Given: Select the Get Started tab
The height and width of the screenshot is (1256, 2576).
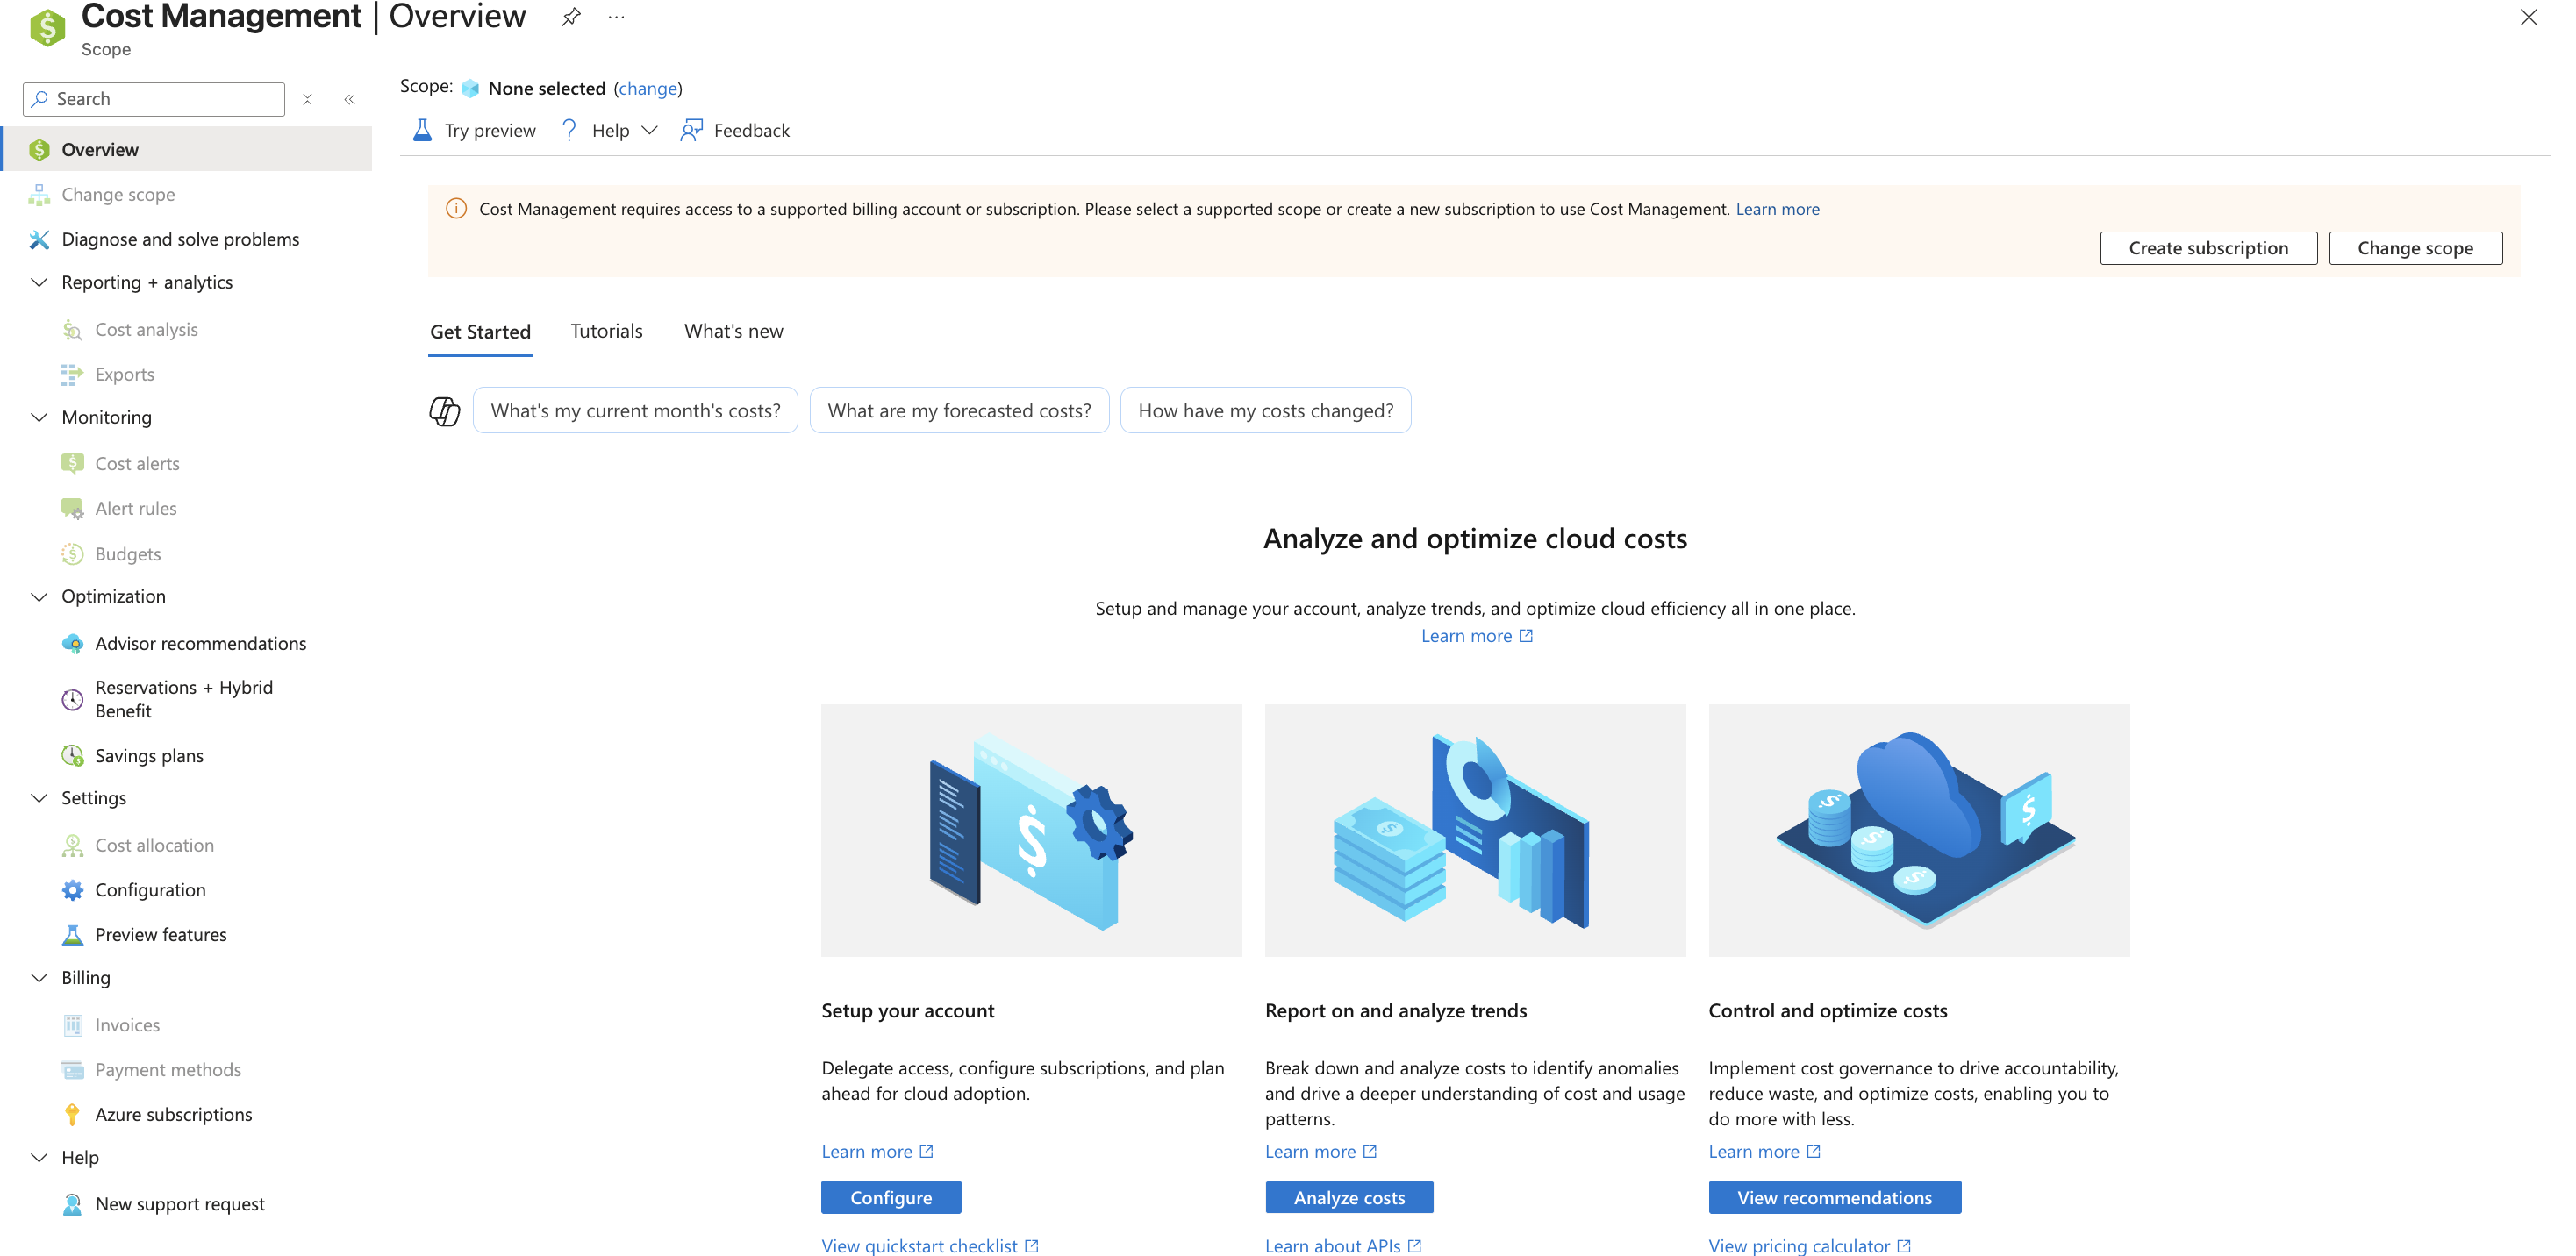Looking at the screenshot, I should (480, 332).
